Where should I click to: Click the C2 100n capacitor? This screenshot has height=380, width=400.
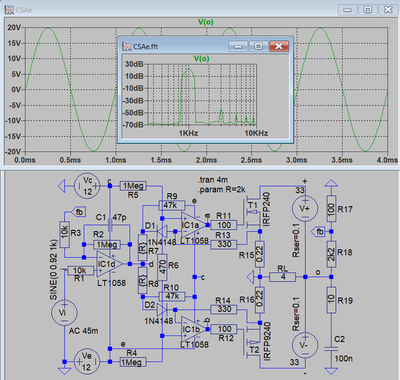pos(331,349)
